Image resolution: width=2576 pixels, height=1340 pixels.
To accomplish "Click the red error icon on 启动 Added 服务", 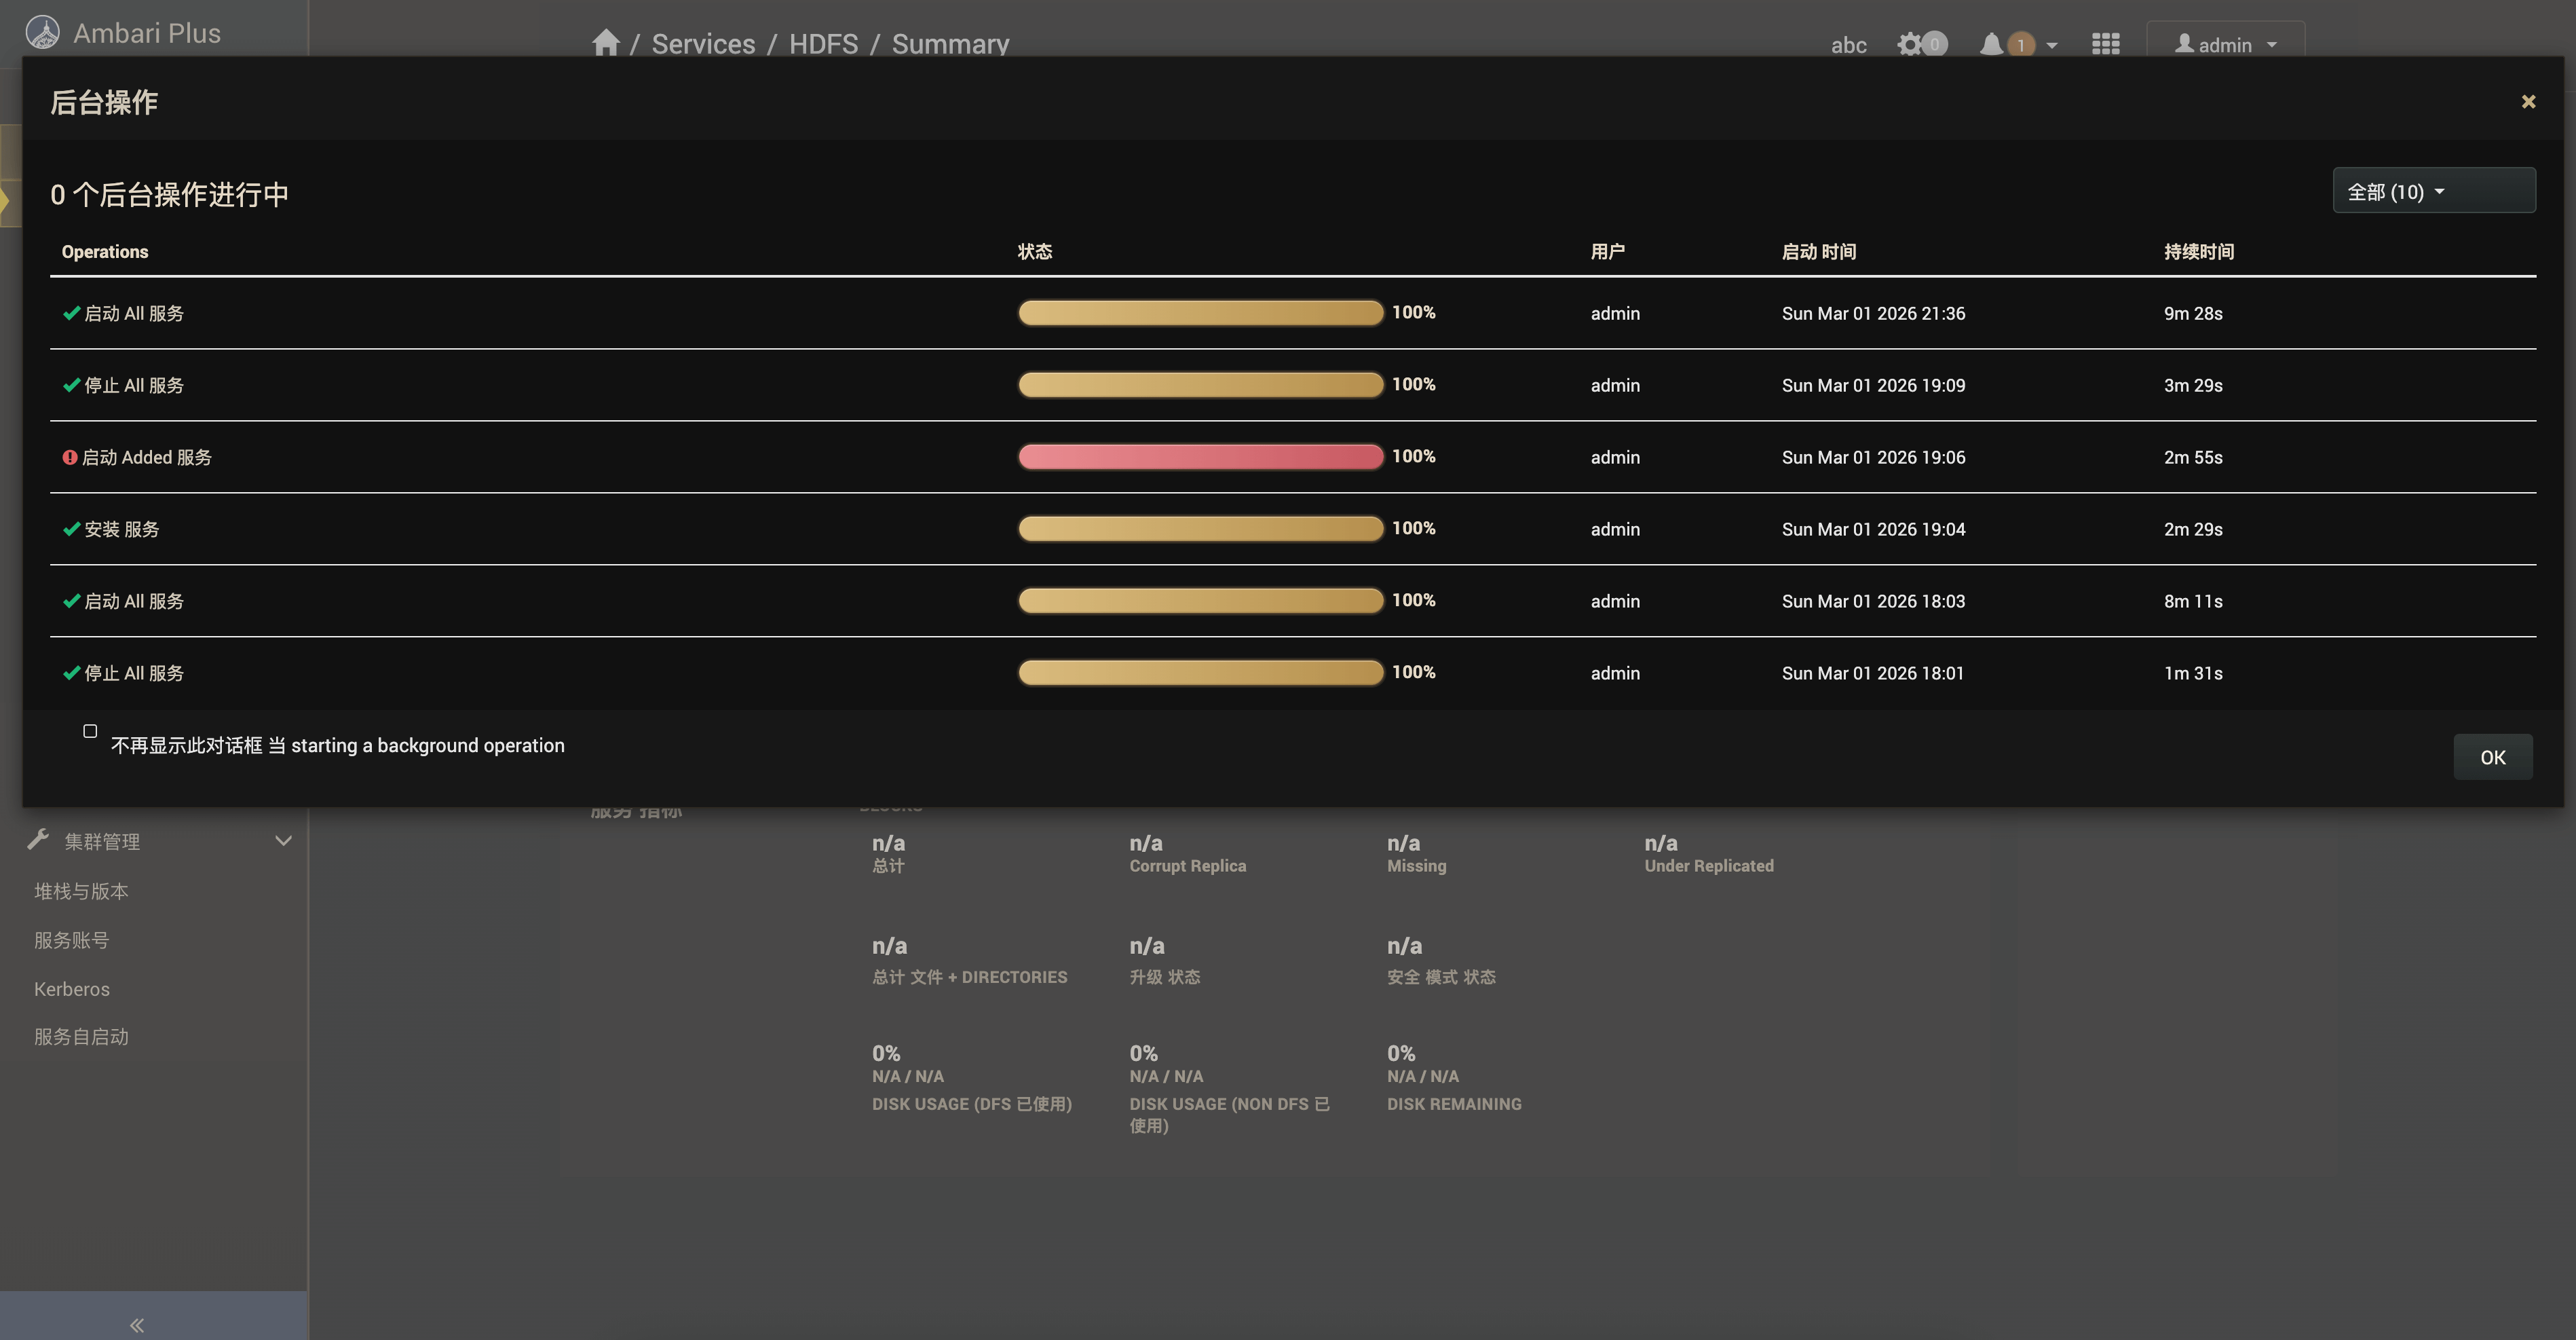I will tap(69, 457).
